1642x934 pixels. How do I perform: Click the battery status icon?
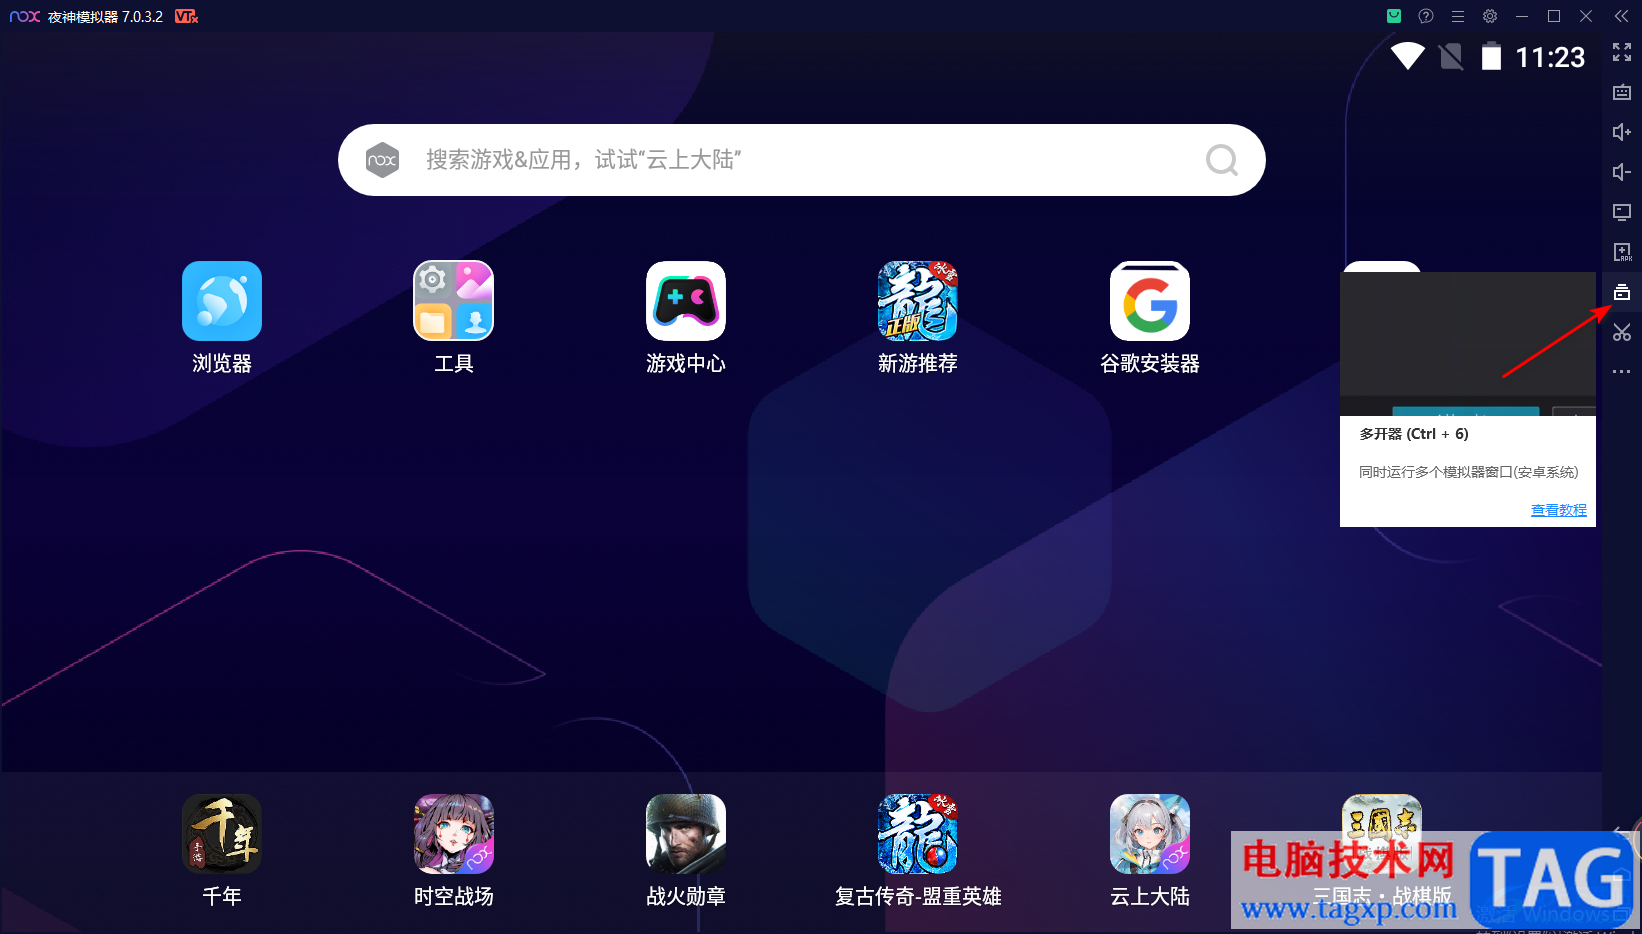pyautogui.click(x=1491, y=56)
